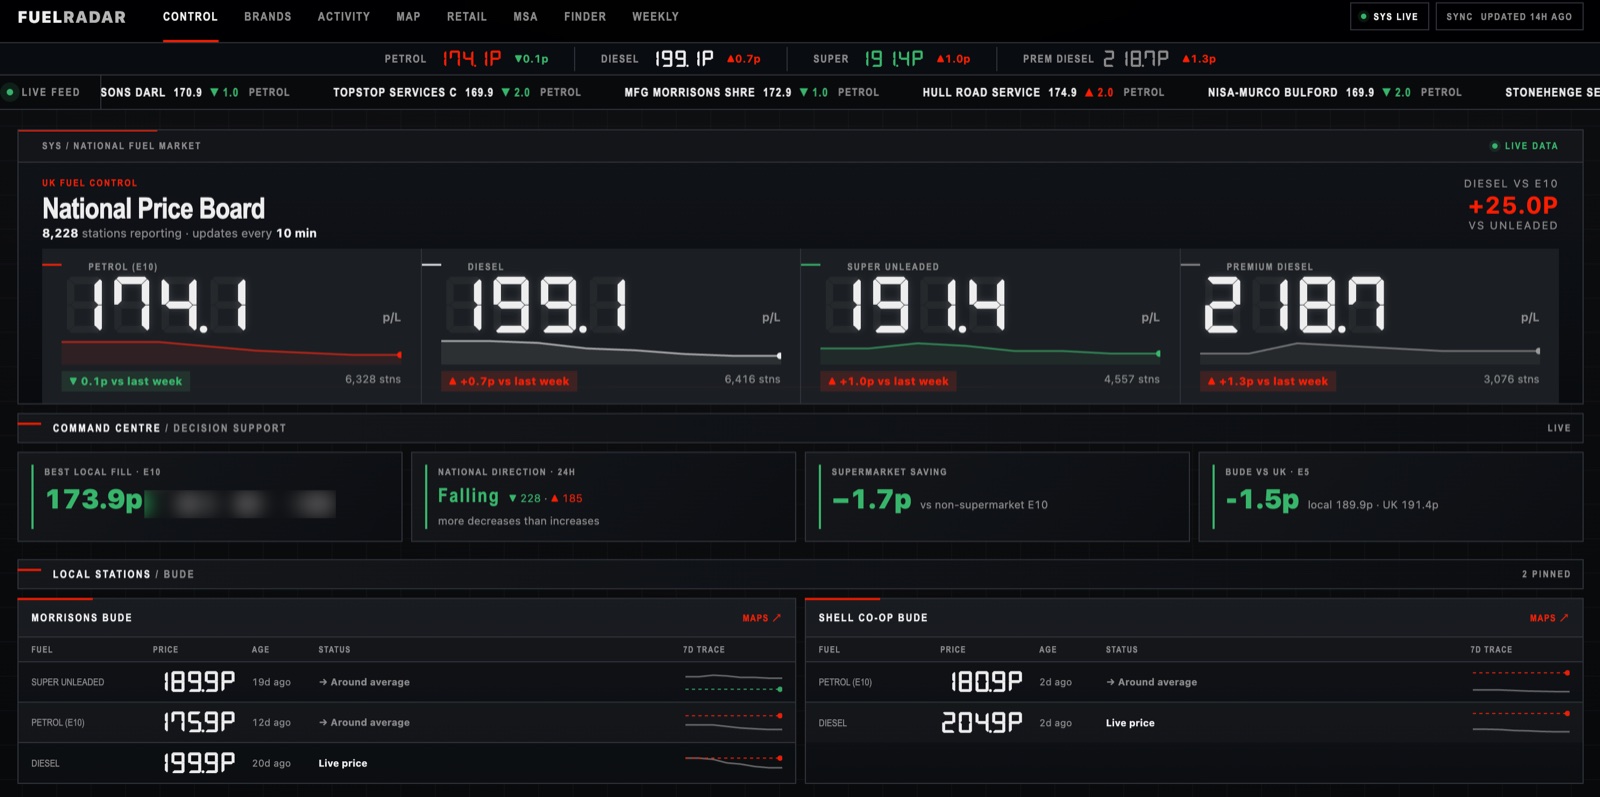1600x797 pixels.
Task: Navigate to the Finder tab
Action: [585, 17]
